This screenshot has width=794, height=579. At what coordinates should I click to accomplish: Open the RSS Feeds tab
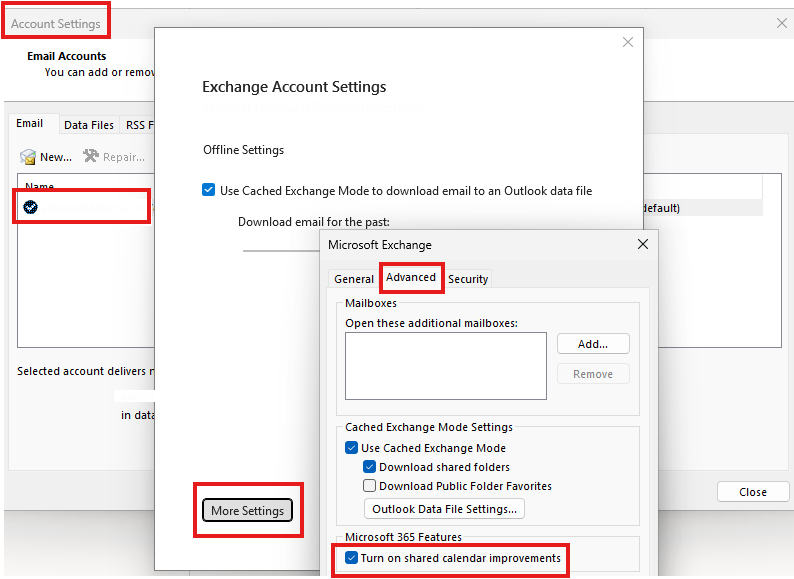coord(139,125)
